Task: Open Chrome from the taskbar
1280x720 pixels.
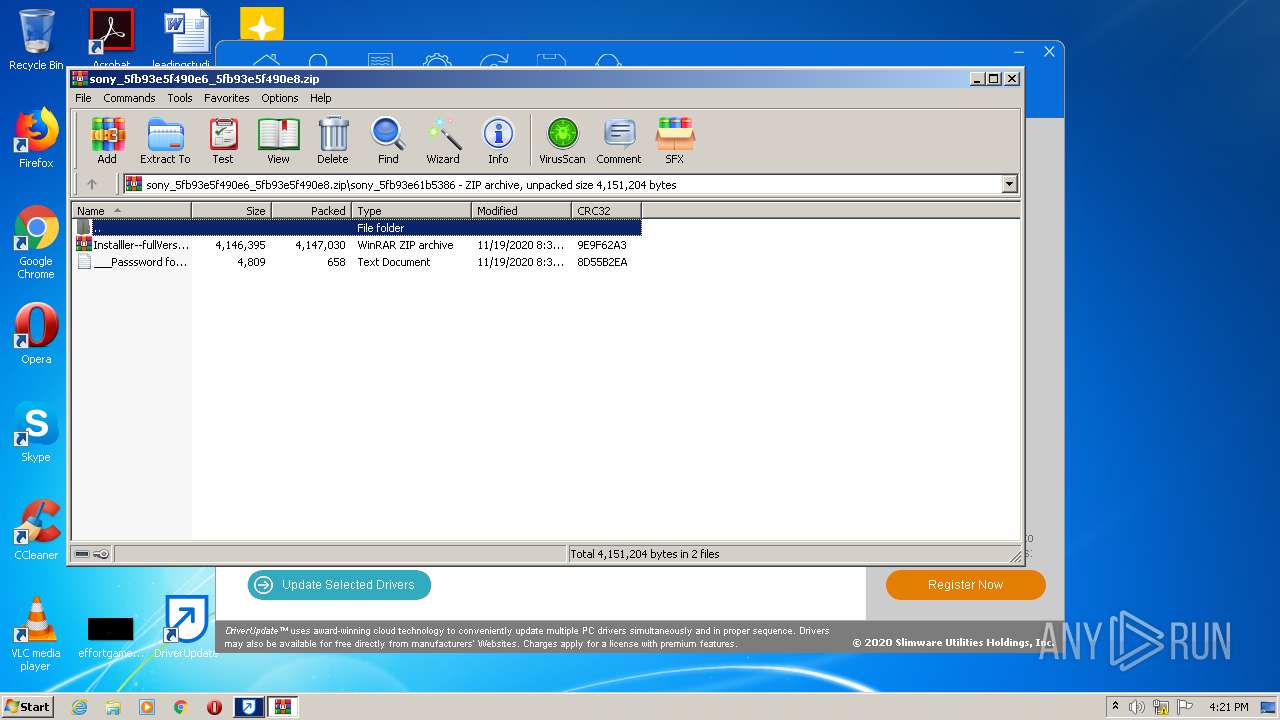Action: click(x=181, y=707)
